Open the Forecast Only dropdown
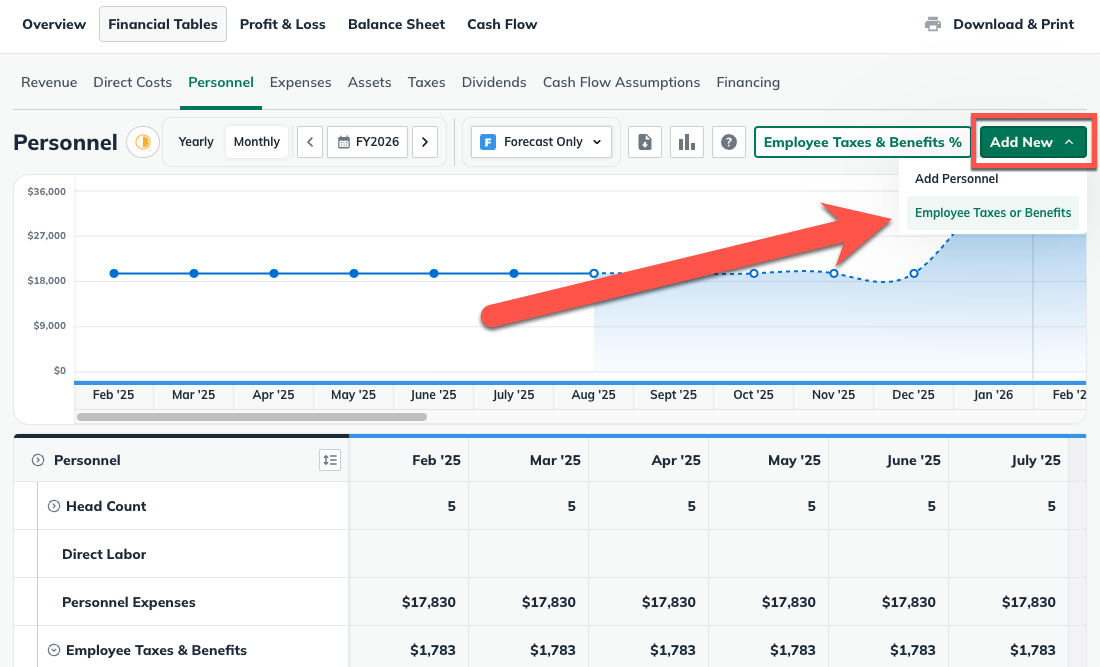Image resolution: width=1100 pixels, height=667 pixels. (x=541, y=142)
